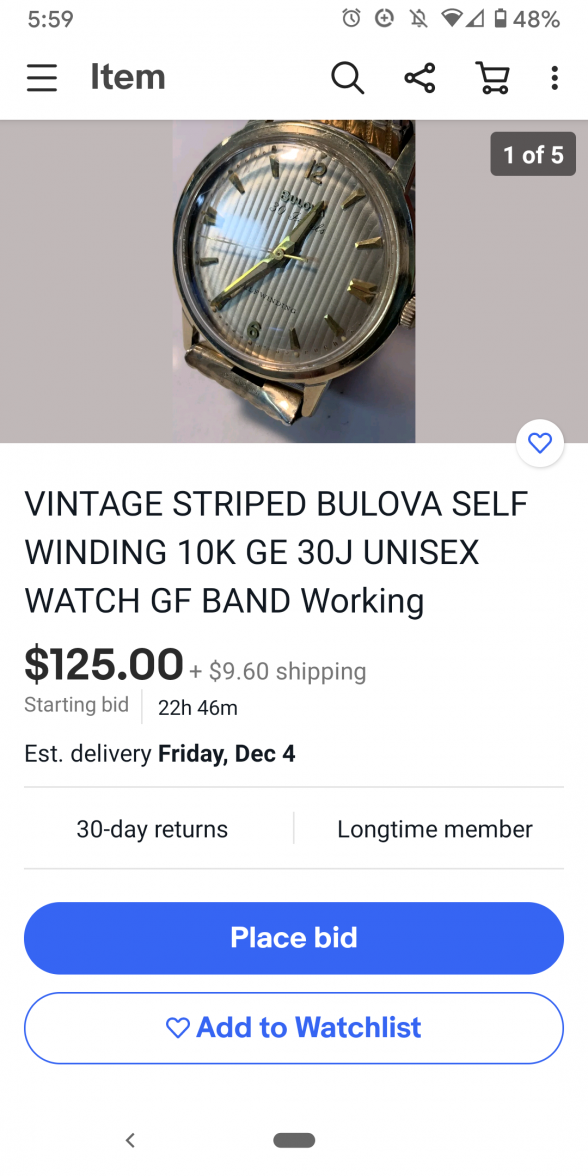The height and width of the screenshot is (1176, 588).
Task: Tap the battery 48% indicator
Action: pyautogui.click(x=526, y=19)
